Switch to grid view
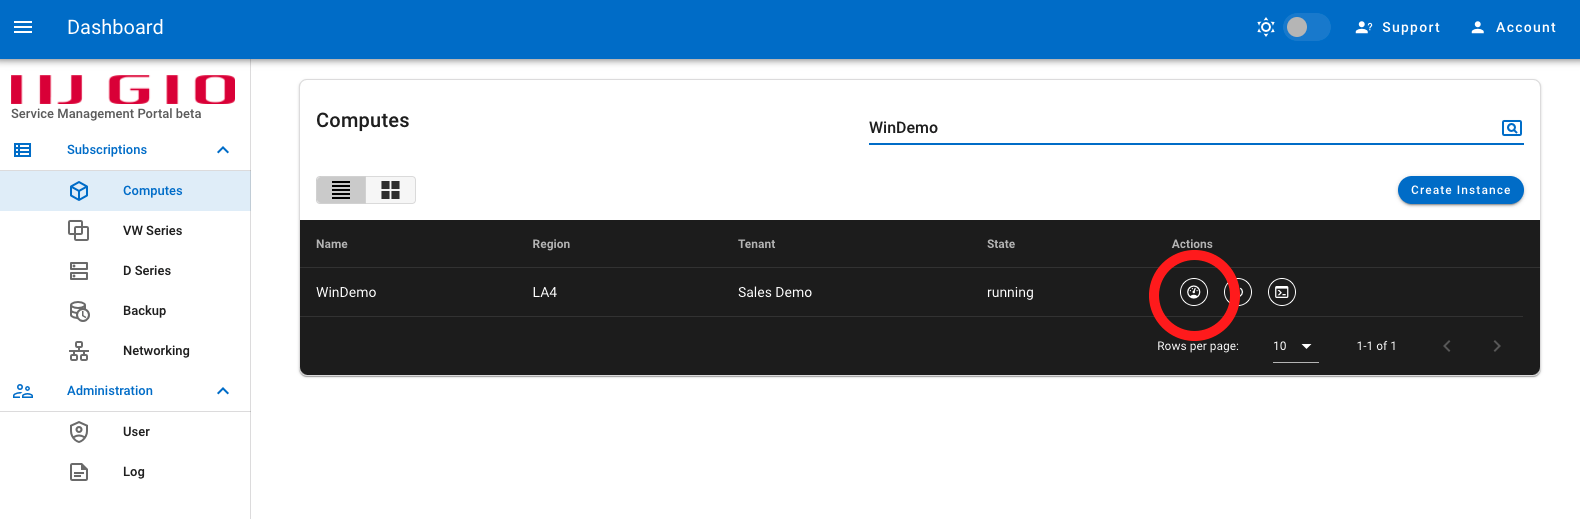Viewport: 1580px width, 519px height. click(x=390, y=190)
